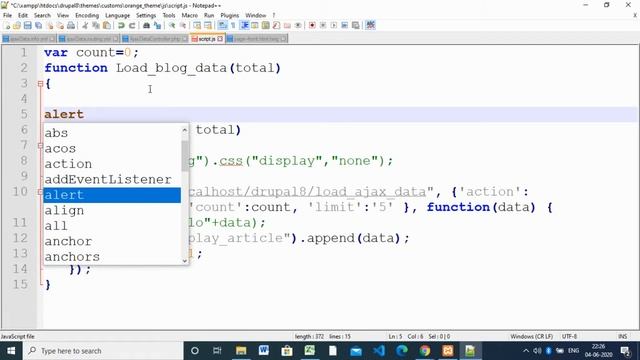Open Find with the binoculars icon
This screenshot has width=640, height=360.
click(146, 25)
